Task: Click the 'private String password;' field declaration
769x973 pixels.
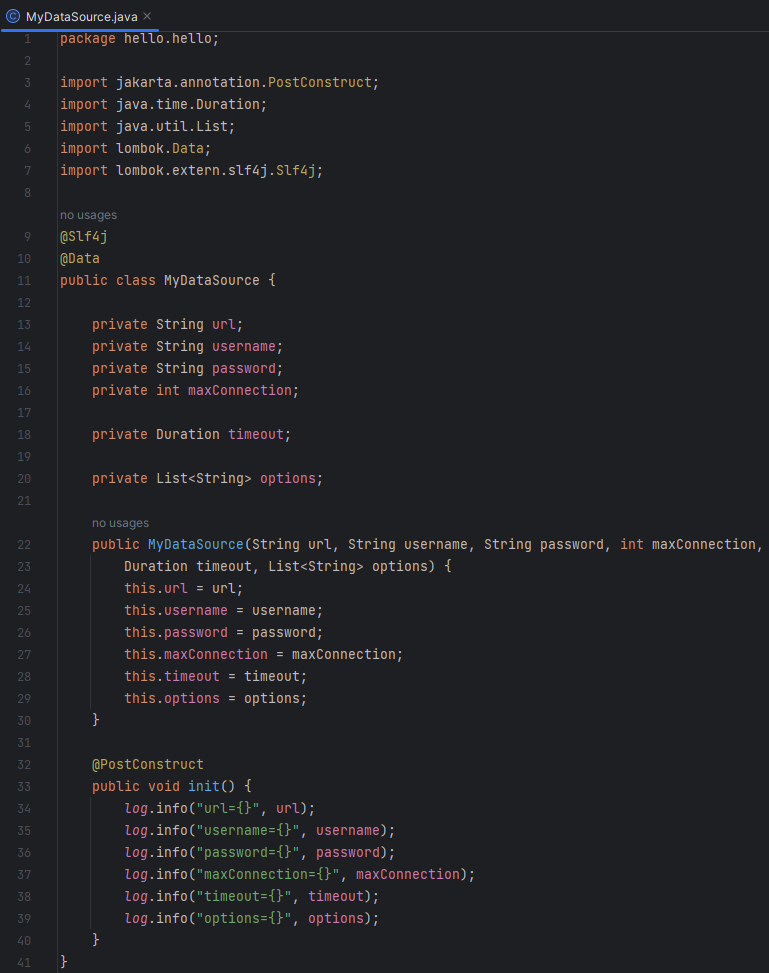Action: (187, 369)
